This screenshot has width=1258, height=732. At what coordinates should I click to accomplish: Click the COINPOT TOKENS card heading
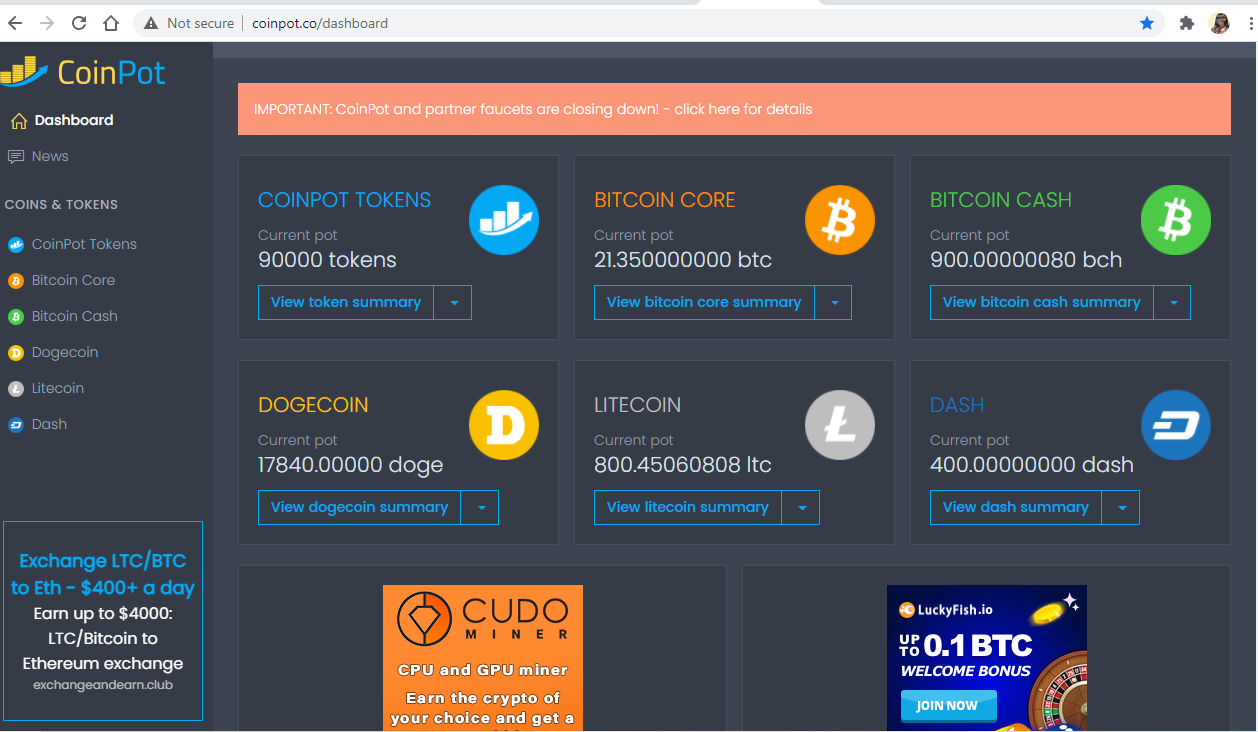coord(345,200)
